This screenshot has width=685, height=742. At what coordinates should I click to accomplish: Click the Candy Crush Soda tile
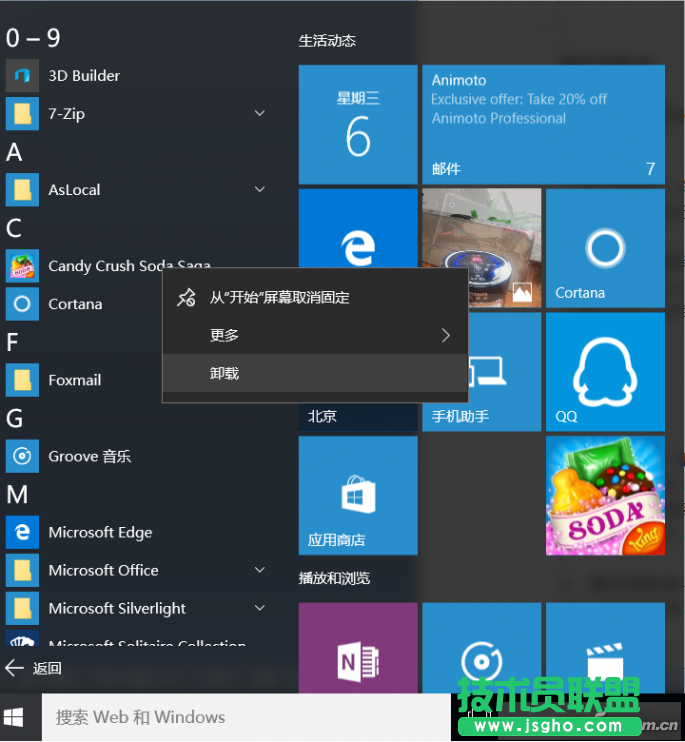coord(604,495)
